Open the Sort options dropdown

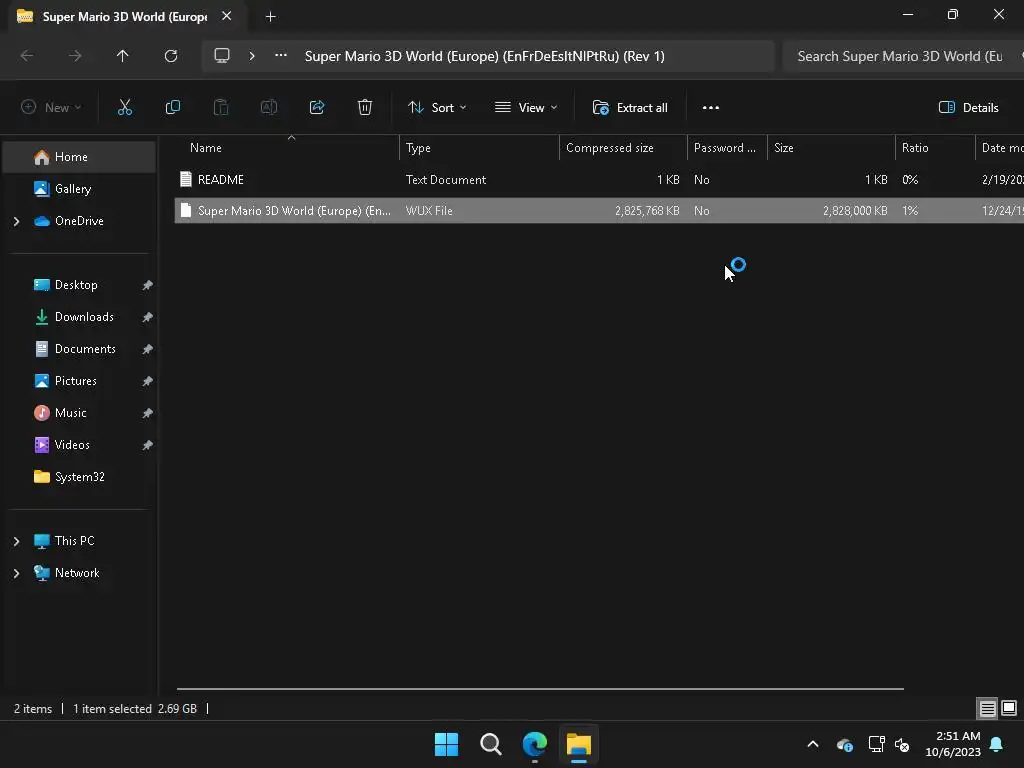coord(437,108)
